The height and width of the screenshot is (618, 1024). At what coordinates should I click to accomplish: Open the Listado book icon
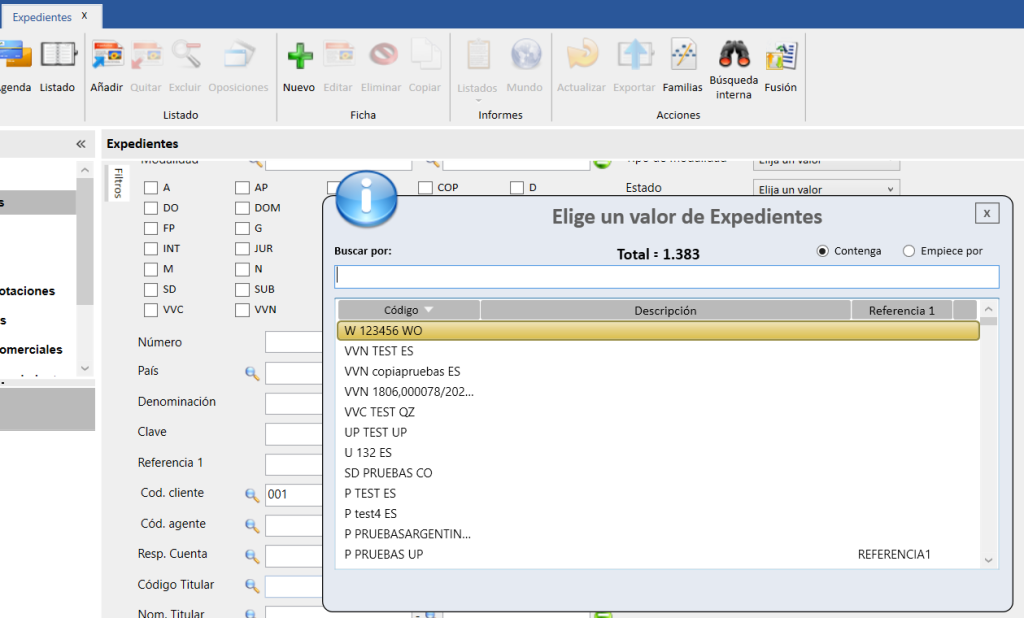pyautogui.click(x=57, y=56)
